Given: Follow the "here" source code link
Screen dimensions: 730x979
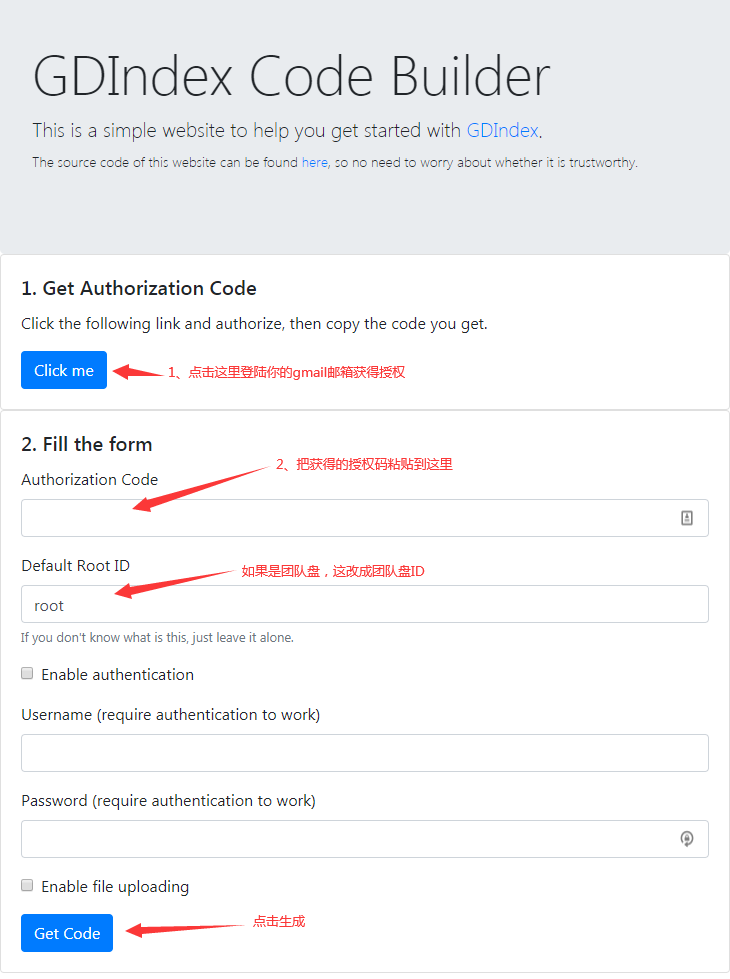Looking at the screenshot, I should [314, 162].
